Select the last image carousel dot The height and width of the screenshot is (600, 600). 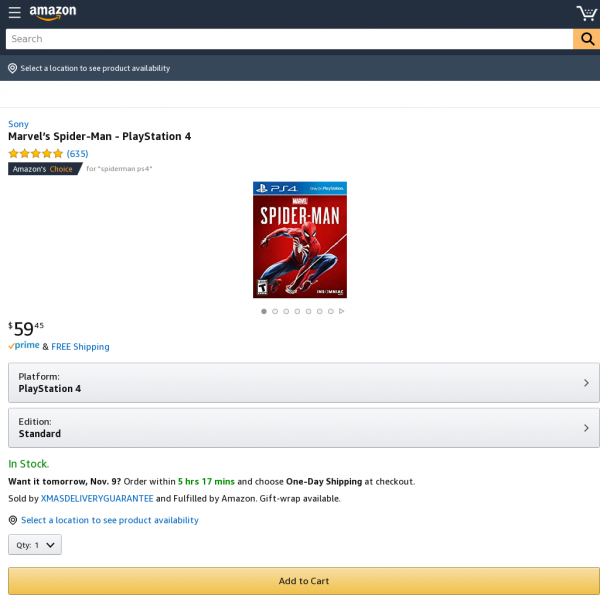[331, 311]
